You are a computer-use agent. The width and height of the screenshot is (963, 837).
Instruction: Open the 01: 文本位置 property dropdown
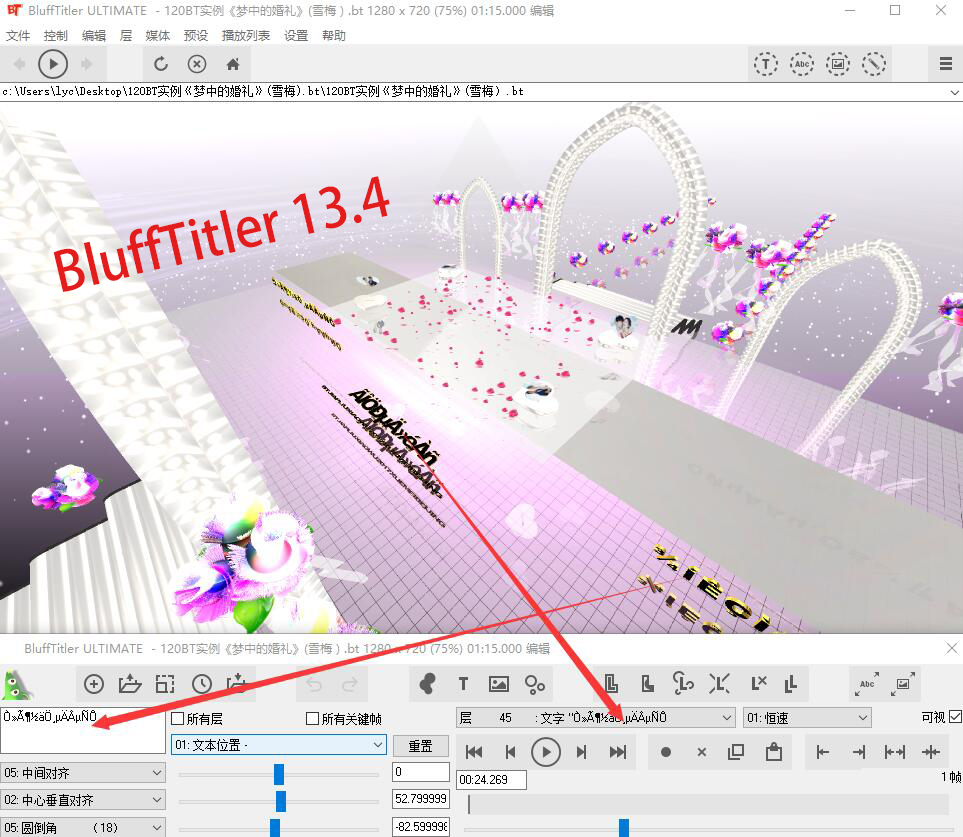coord(279,745)
